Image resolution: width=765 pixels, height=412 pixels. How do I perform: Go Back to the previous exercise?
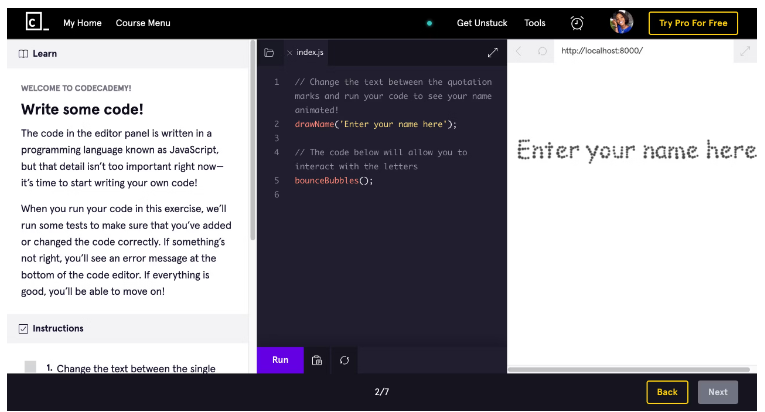(x=667, y=392)
